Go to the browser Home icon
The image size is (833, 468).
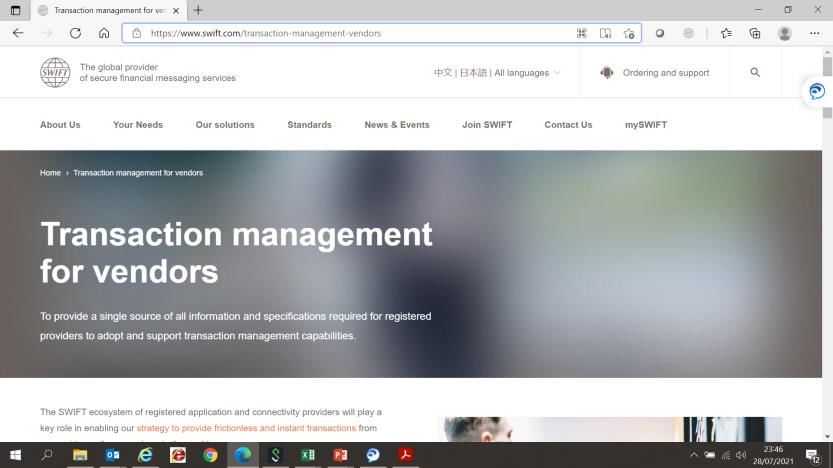click(x=104, y=33)
